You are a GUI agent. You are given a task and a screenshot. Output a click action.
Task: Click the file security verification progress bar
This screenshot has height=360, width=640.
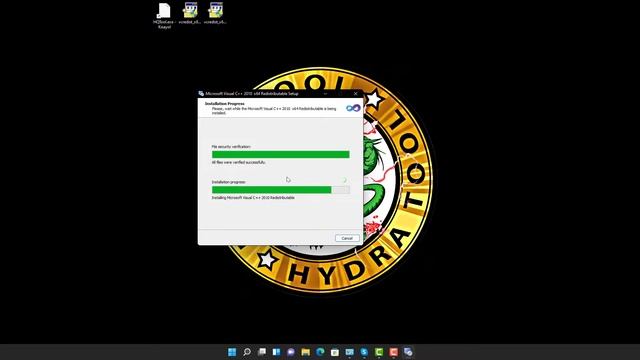coord(281,154)
